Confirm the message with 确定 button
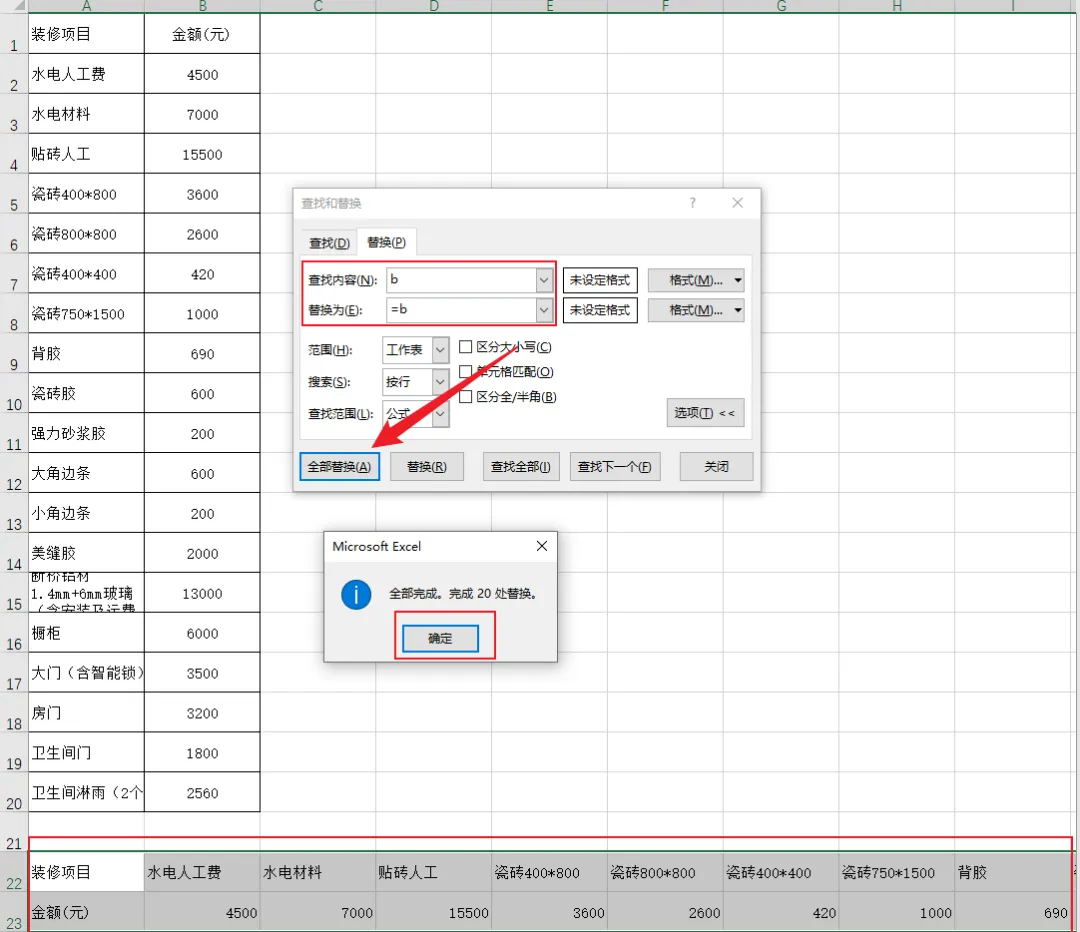1080x932 pixels. pos(440,639)
